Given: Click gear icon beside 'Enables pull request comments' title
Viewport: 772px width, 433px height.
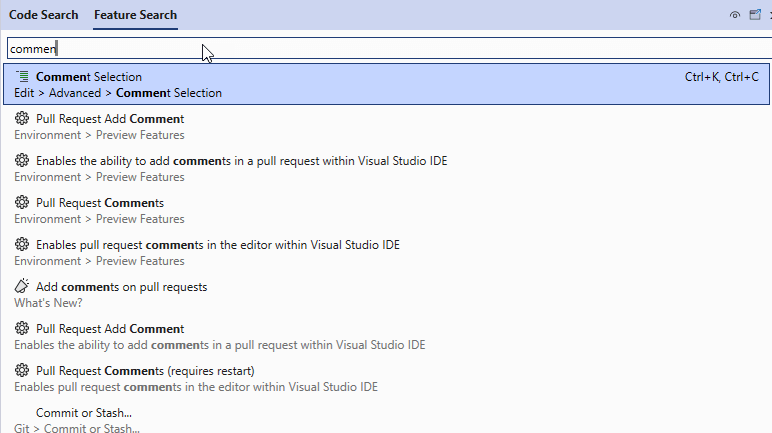Looking at the screenshot, I should coord(22,245).
